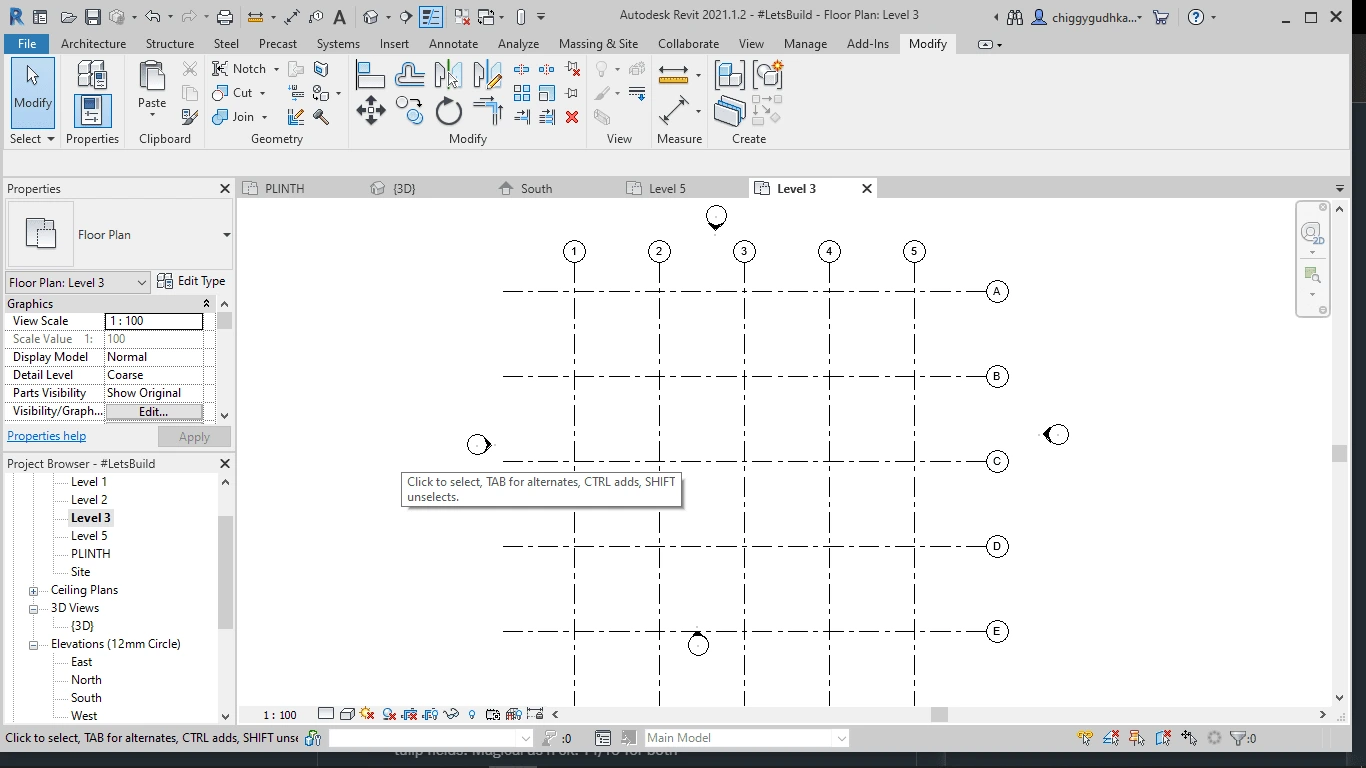Screen dimensions: 1366x768
Task: Activate Mirror - Draw Axis tool
Action: pyautogui.click(x=487, y=75)
